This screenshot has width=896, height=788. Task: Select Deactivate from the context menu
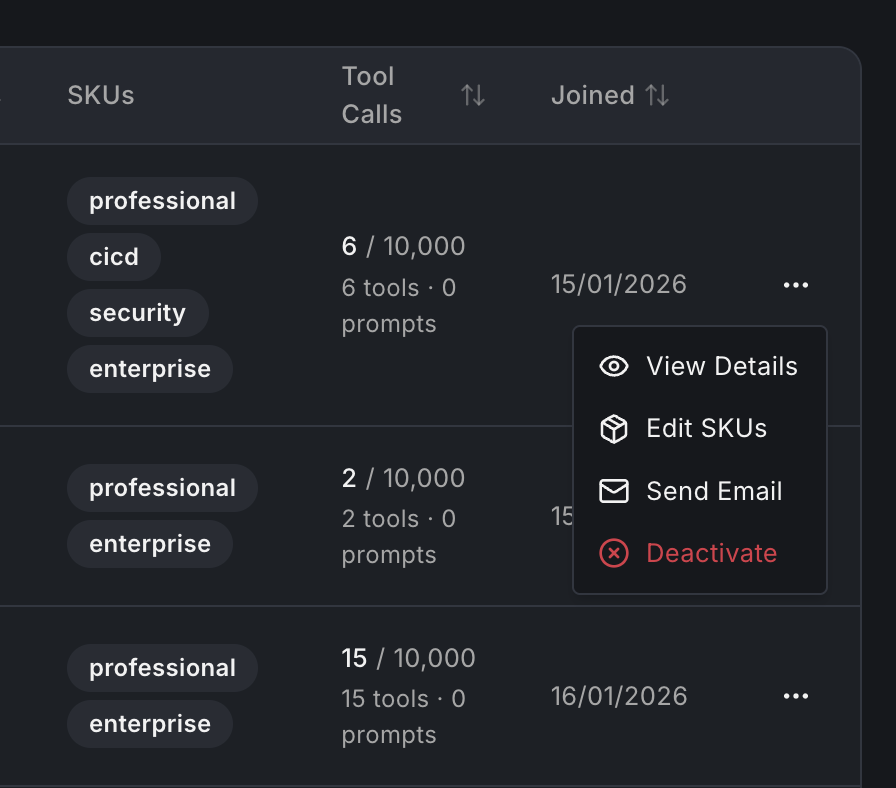711,553
